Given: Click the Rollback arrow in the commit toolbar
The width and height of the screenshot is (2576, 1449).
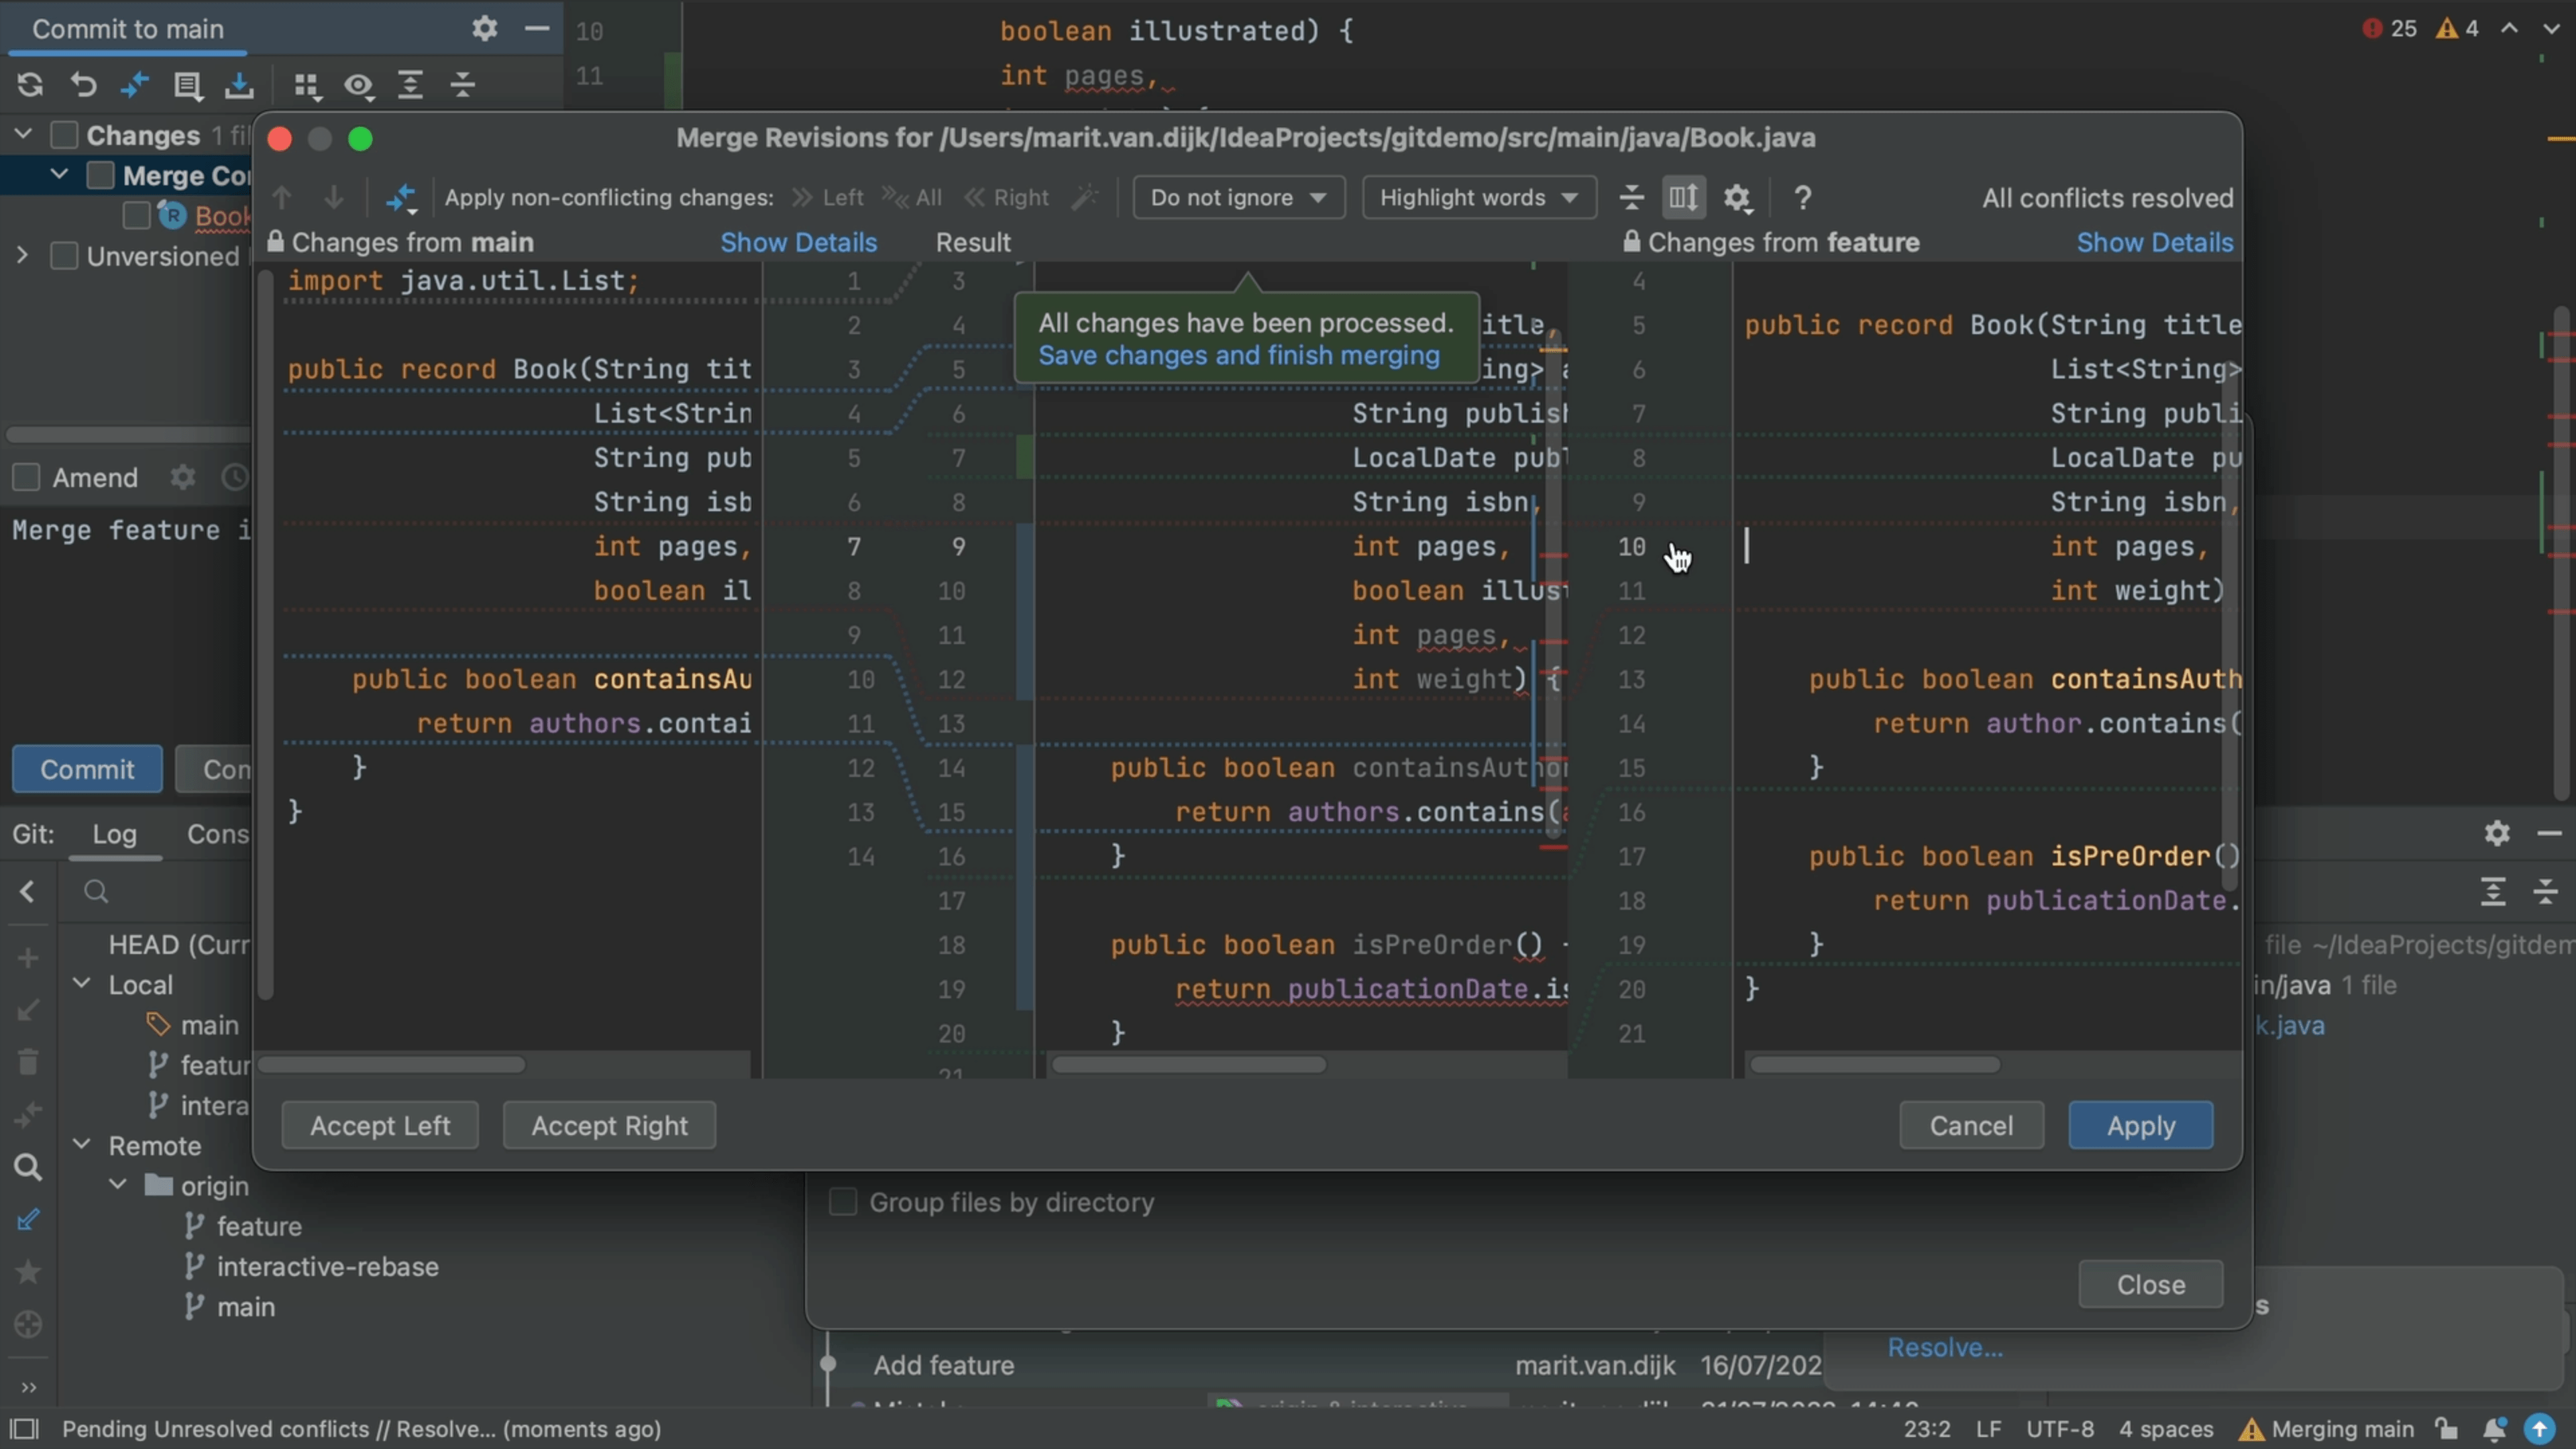Looking at the screenshot, I should click(x=83, y=86).
